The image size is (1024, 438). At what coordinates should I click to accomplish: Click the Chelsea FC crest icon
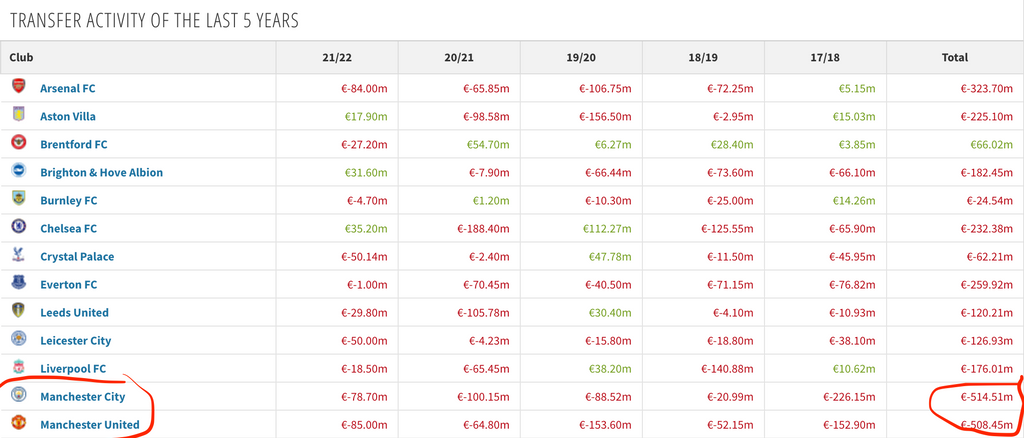[x=18, y=228]
